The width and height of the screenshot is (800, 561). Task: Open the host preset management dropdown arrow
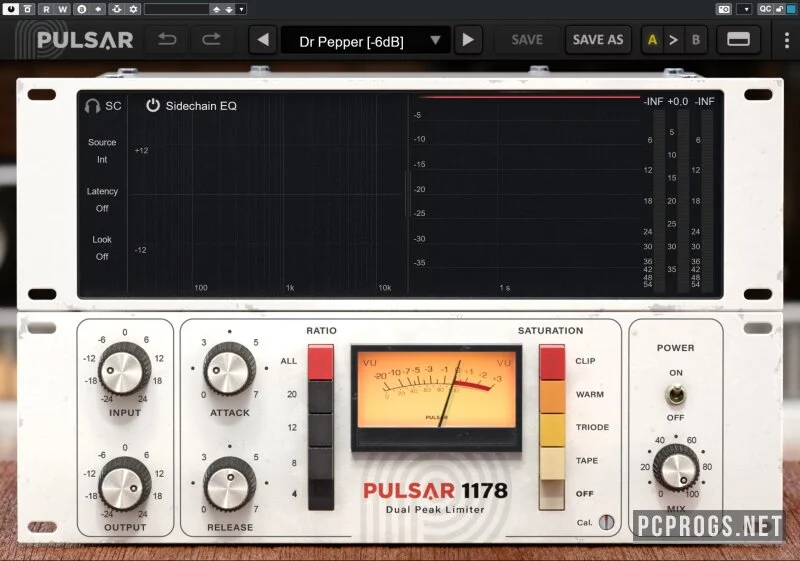[x=242, y=9]
